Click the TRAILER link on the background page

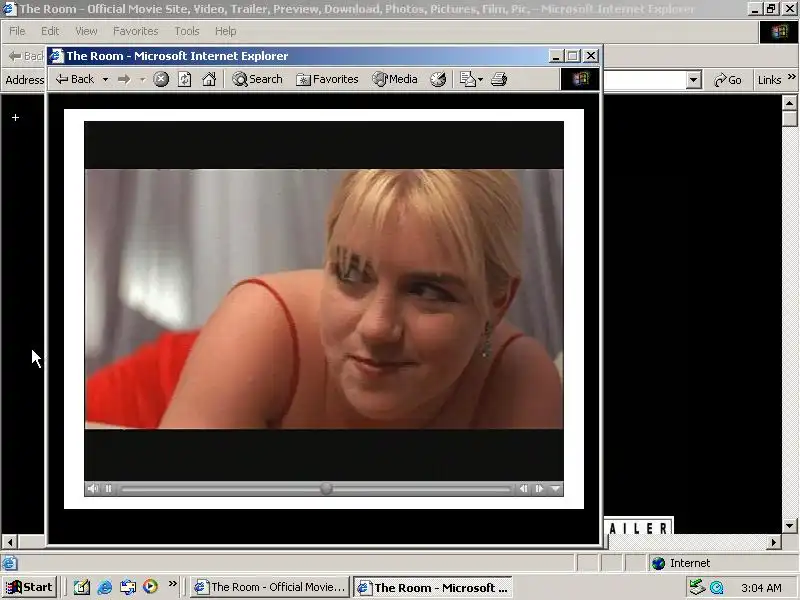point(639,528)
